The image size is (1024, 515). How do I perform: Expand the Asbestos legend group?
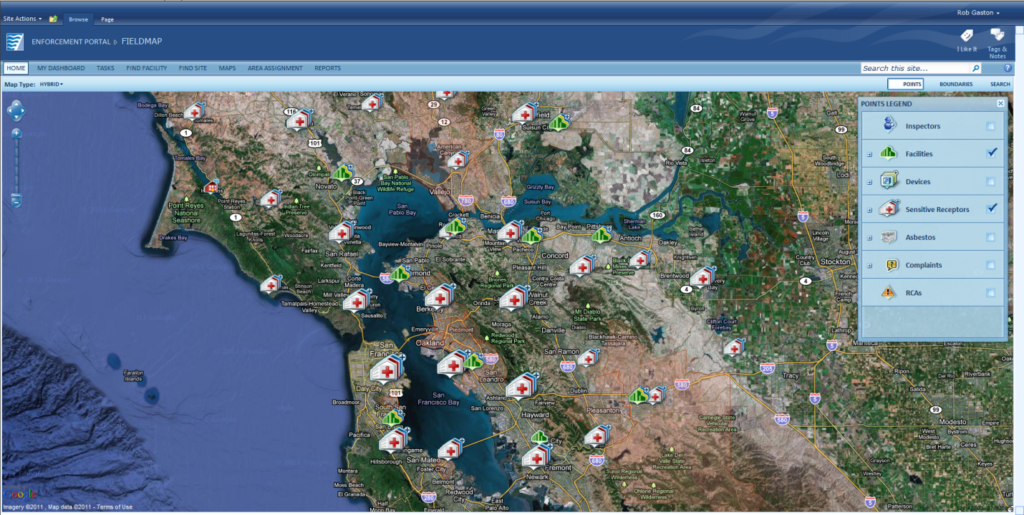(869, 238)
